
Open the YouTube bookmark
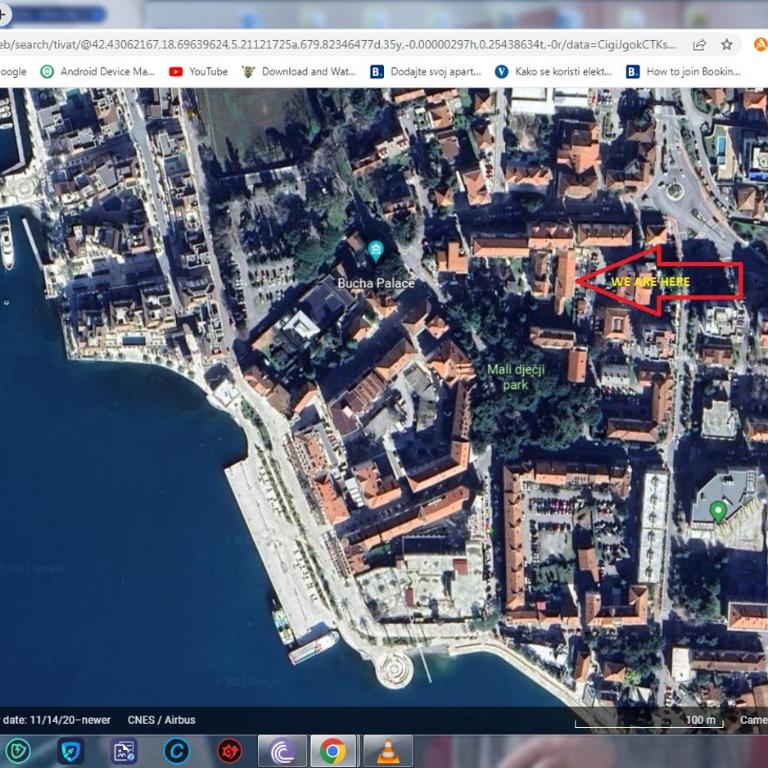(x=198, y=72)
